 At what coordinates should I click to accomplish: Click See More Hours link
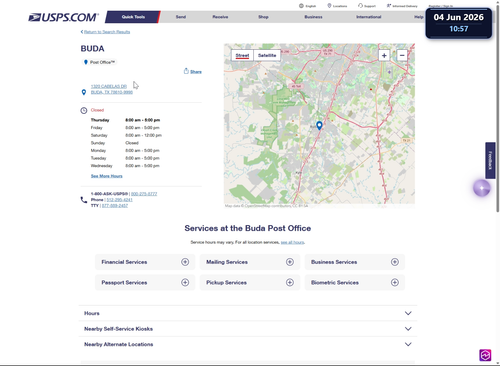pyautogui.click(x=107, y=176)
